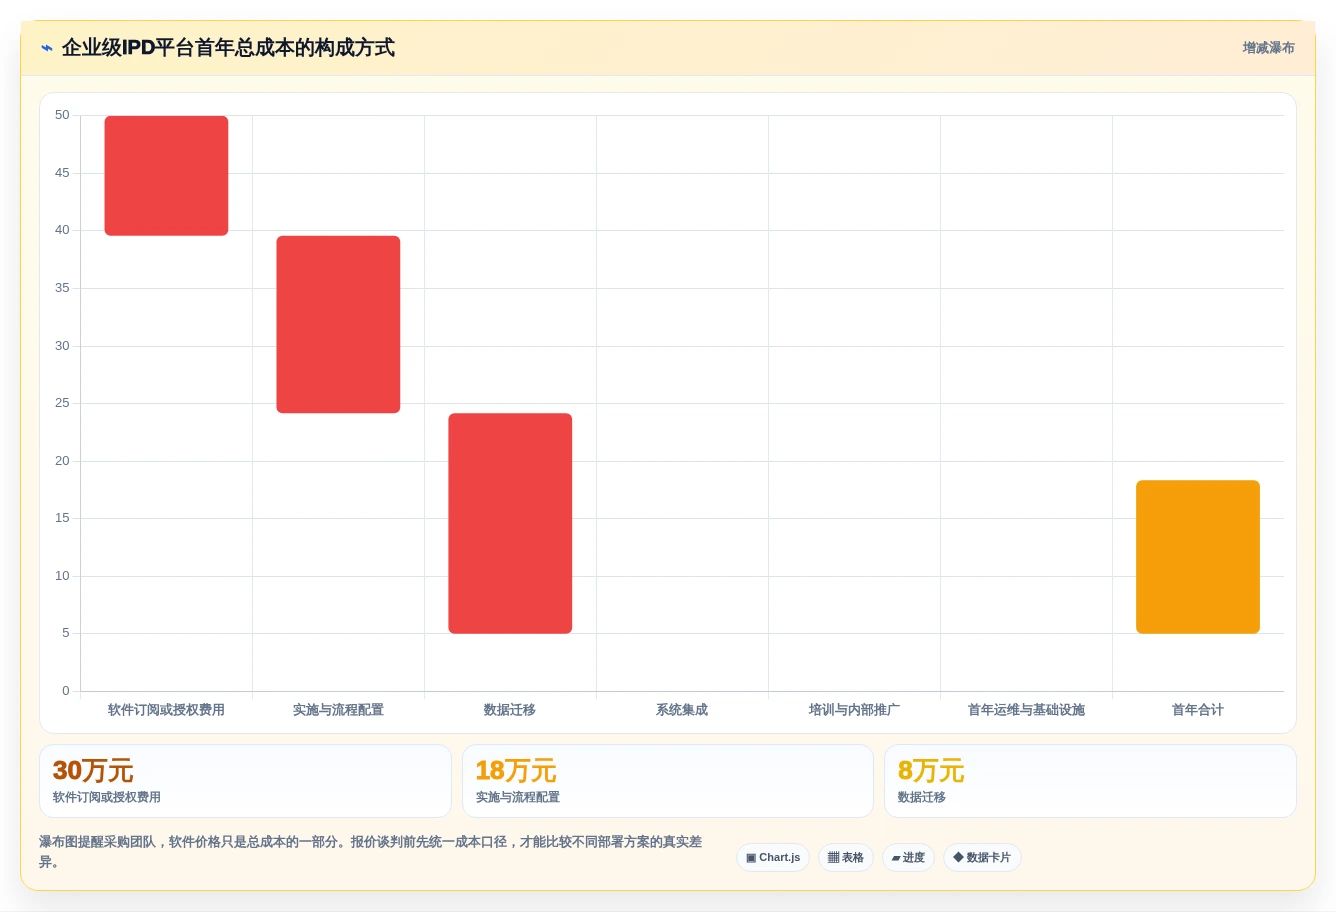Click the 系统集成 x-axis label
This screenshot has height=912, width=1336.
click(682, 710)
